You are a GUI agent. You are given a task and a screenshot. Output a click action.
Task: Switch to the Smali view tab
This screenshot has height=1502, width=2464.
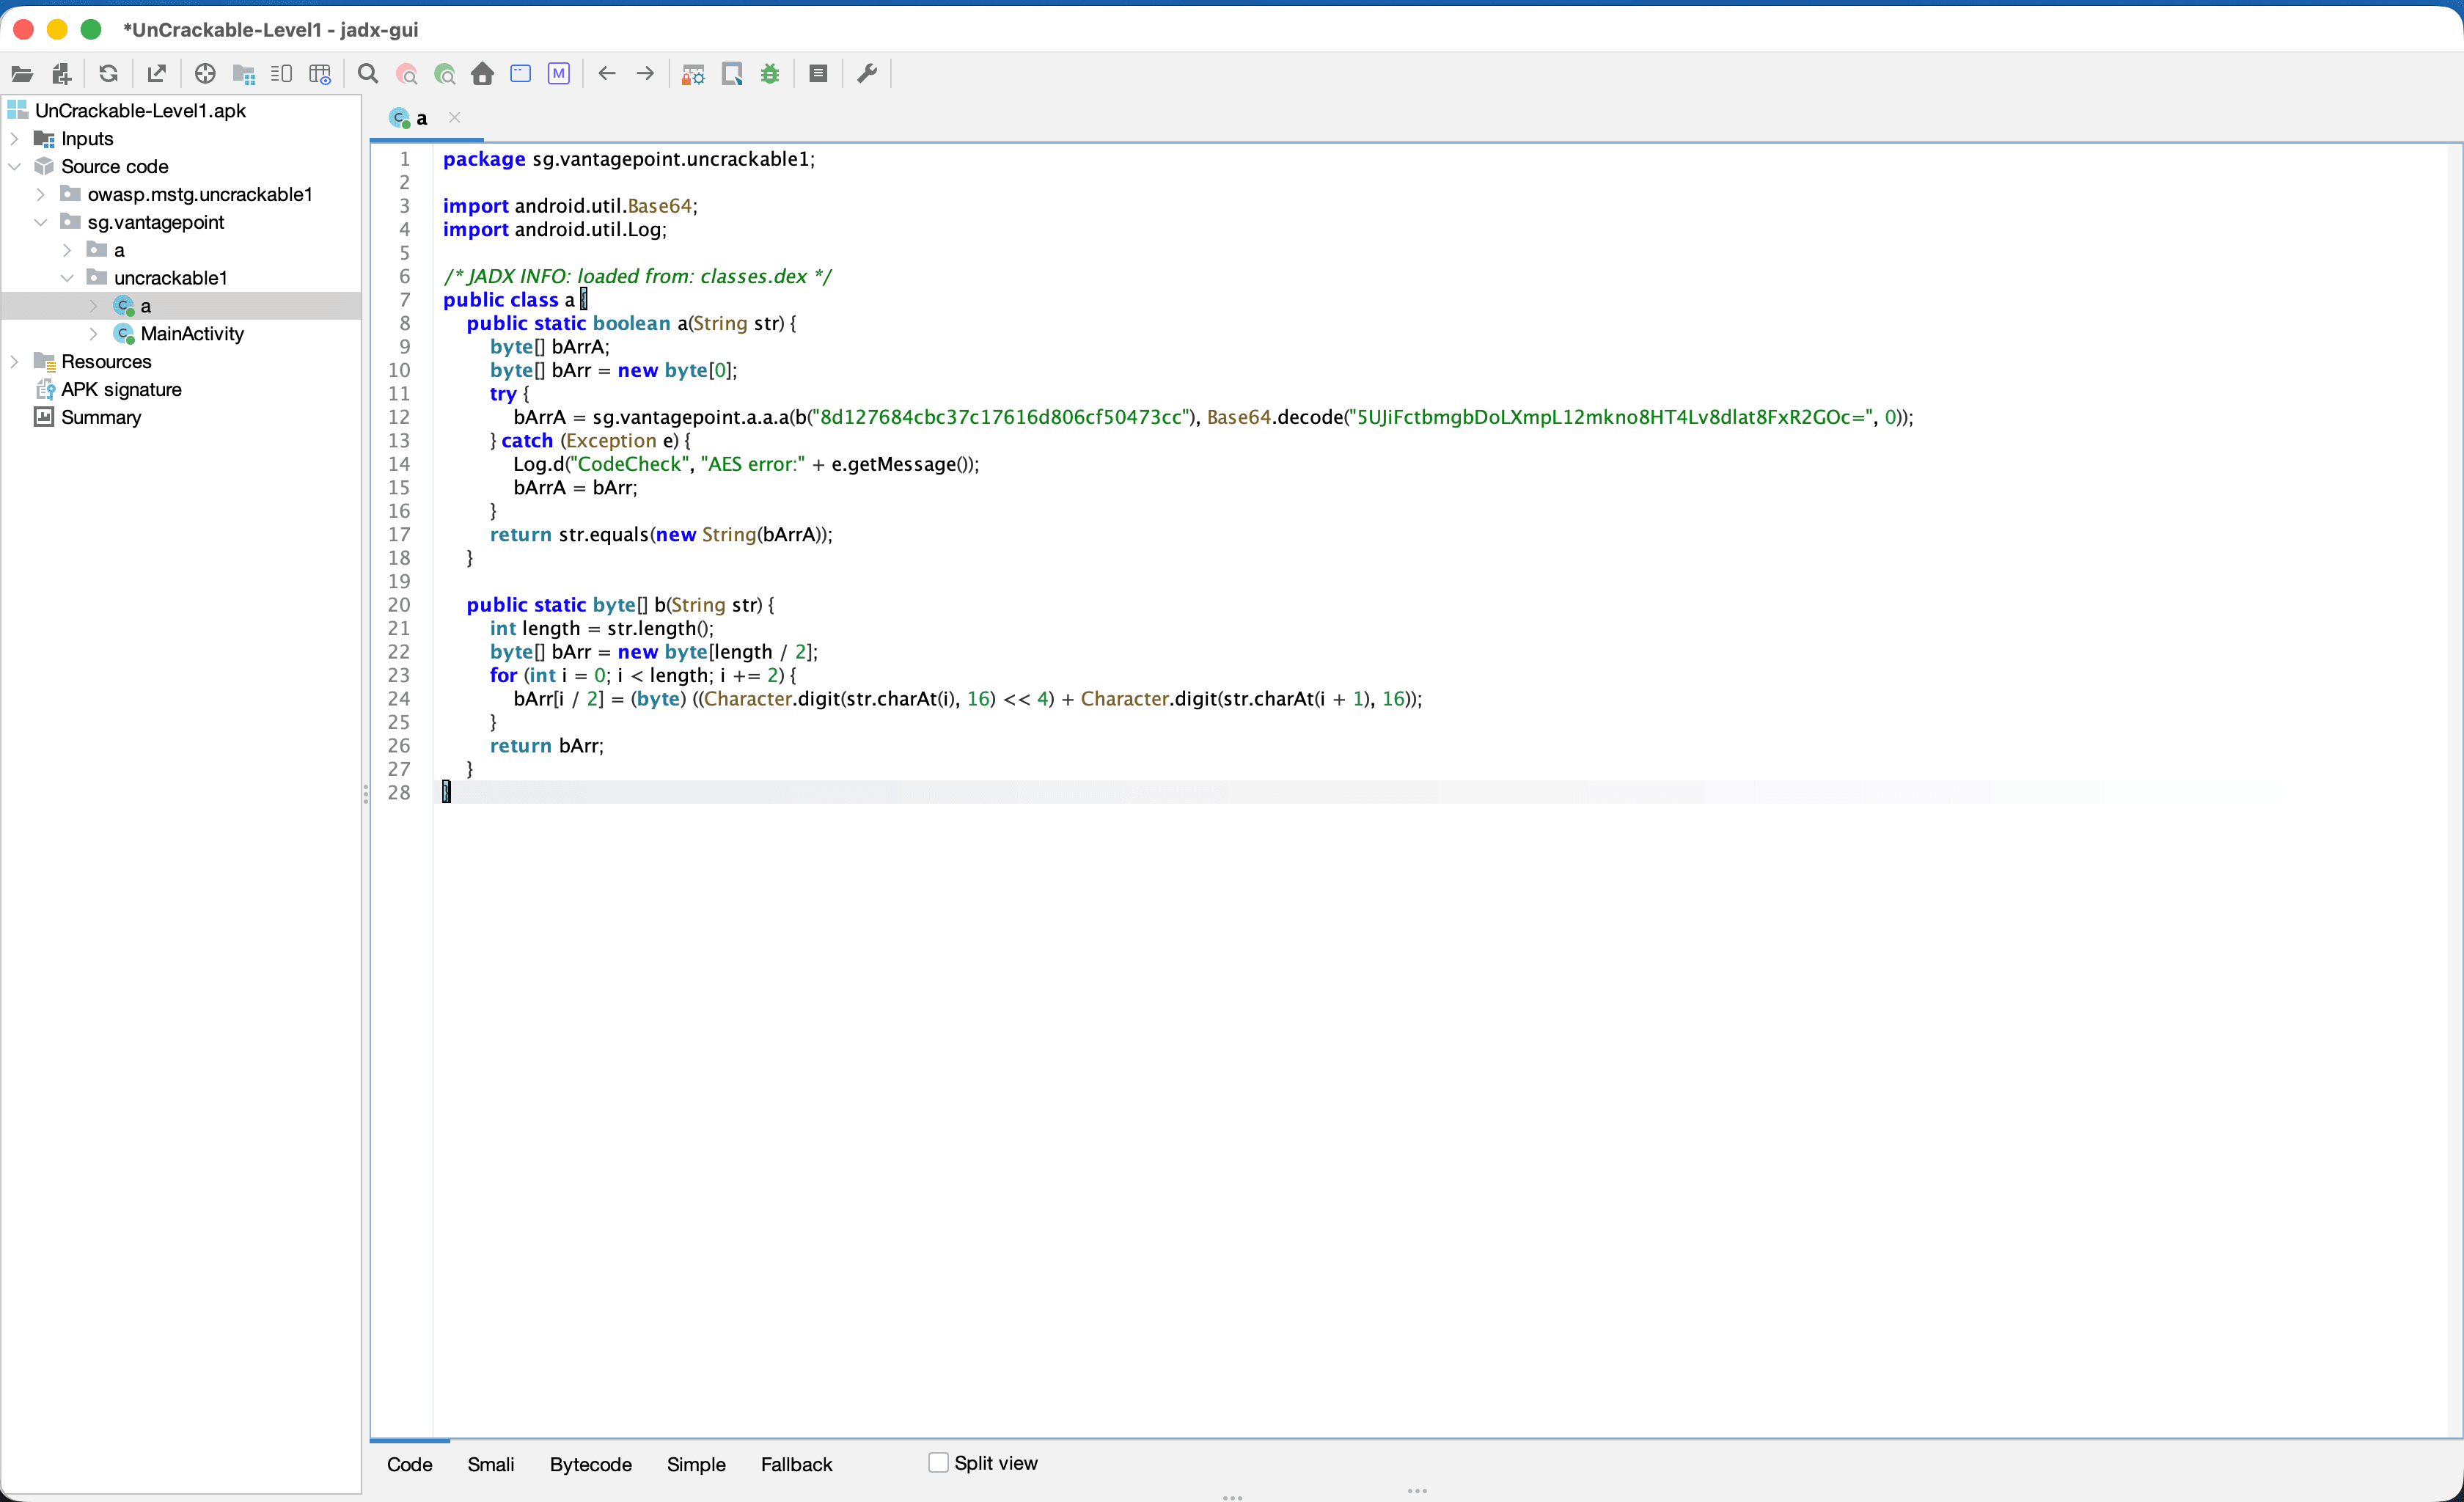[x=491, y=1465]
